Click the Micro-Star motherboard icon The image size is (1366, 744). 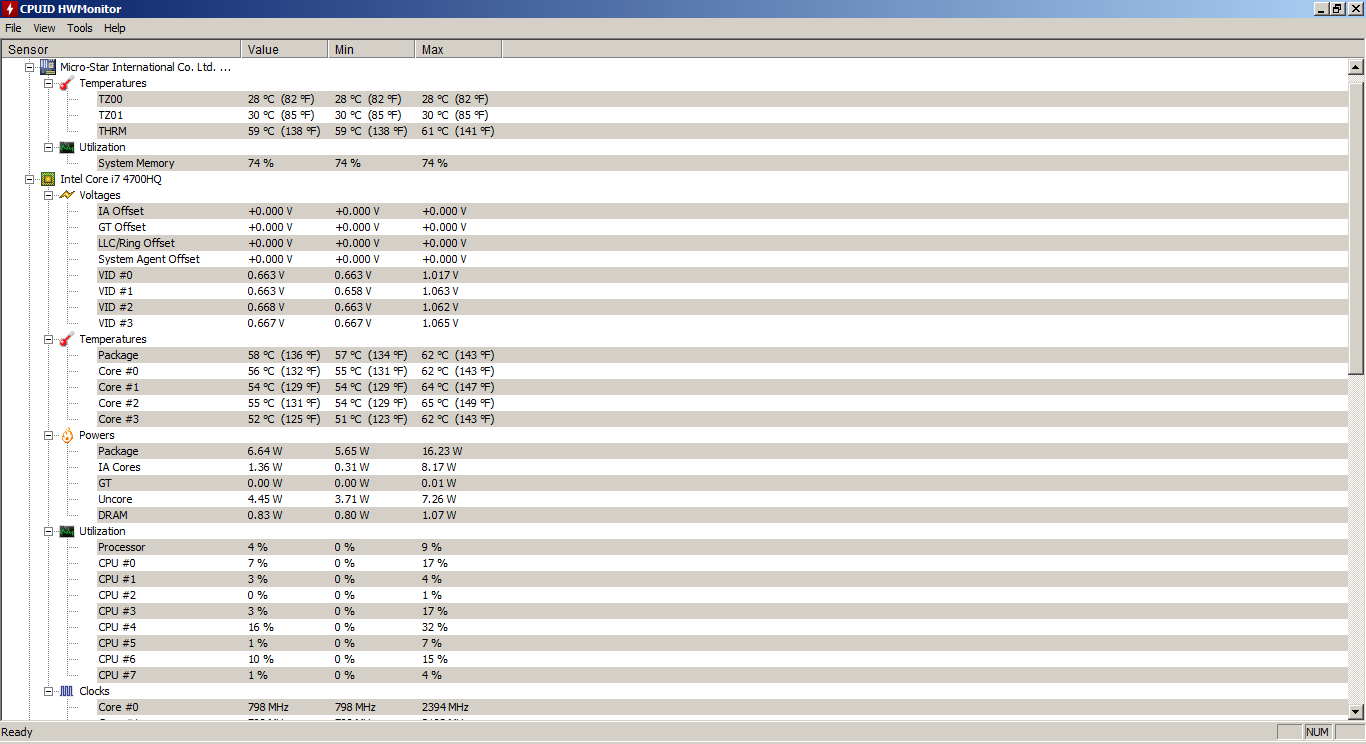[x=47, y=67]
